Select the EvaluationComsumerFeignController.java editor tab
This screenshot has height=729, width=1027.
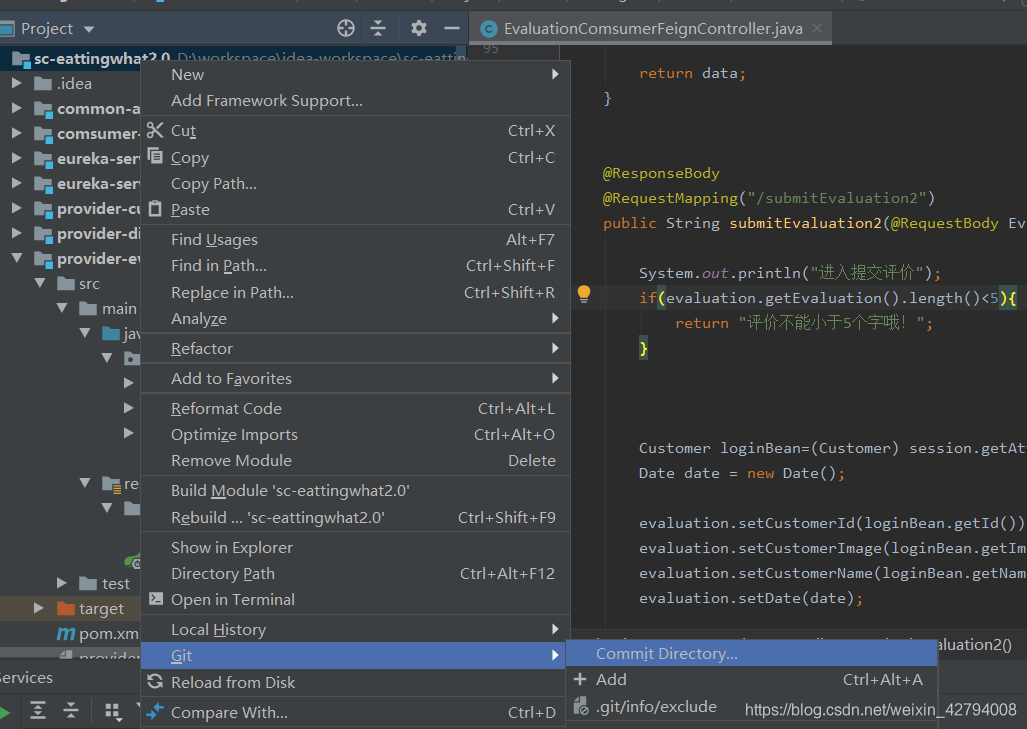(652, 29)
